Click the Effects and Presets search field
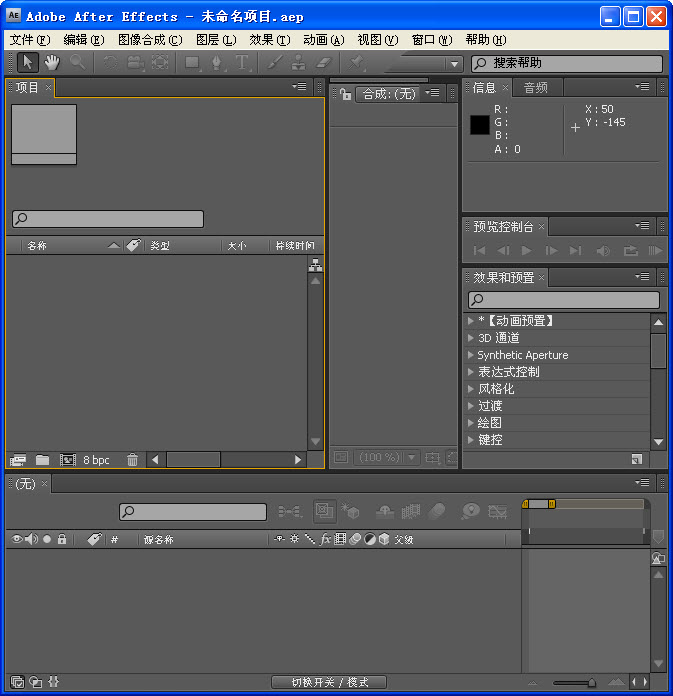Viewport: 673px width, 696px height. 564,300
